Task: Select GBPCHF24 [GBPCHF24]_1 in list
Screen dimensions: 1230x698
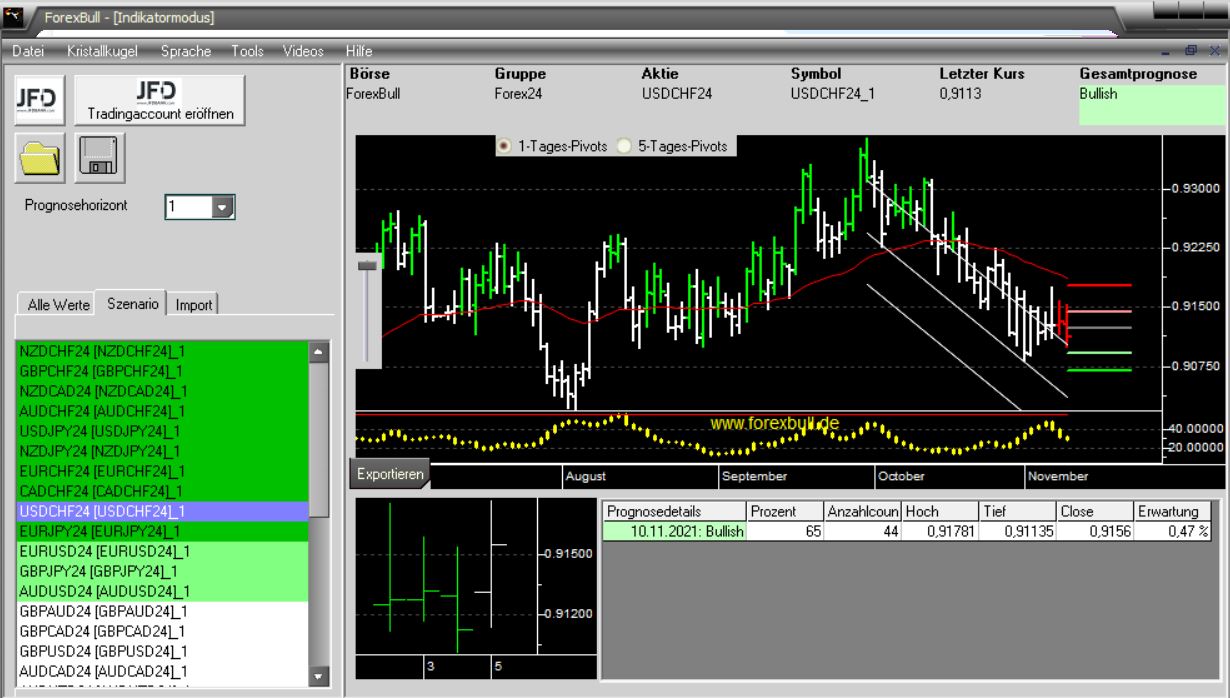Action: click(163, 371)
